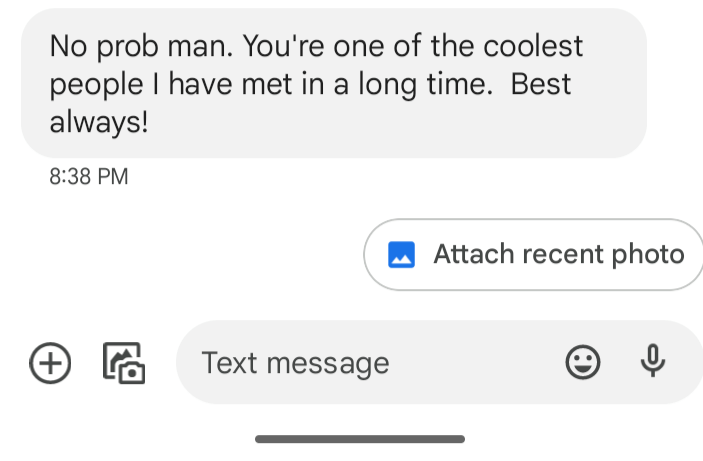
Task: Tap the home gesture bar at bottom
Action: coord(359,439)
